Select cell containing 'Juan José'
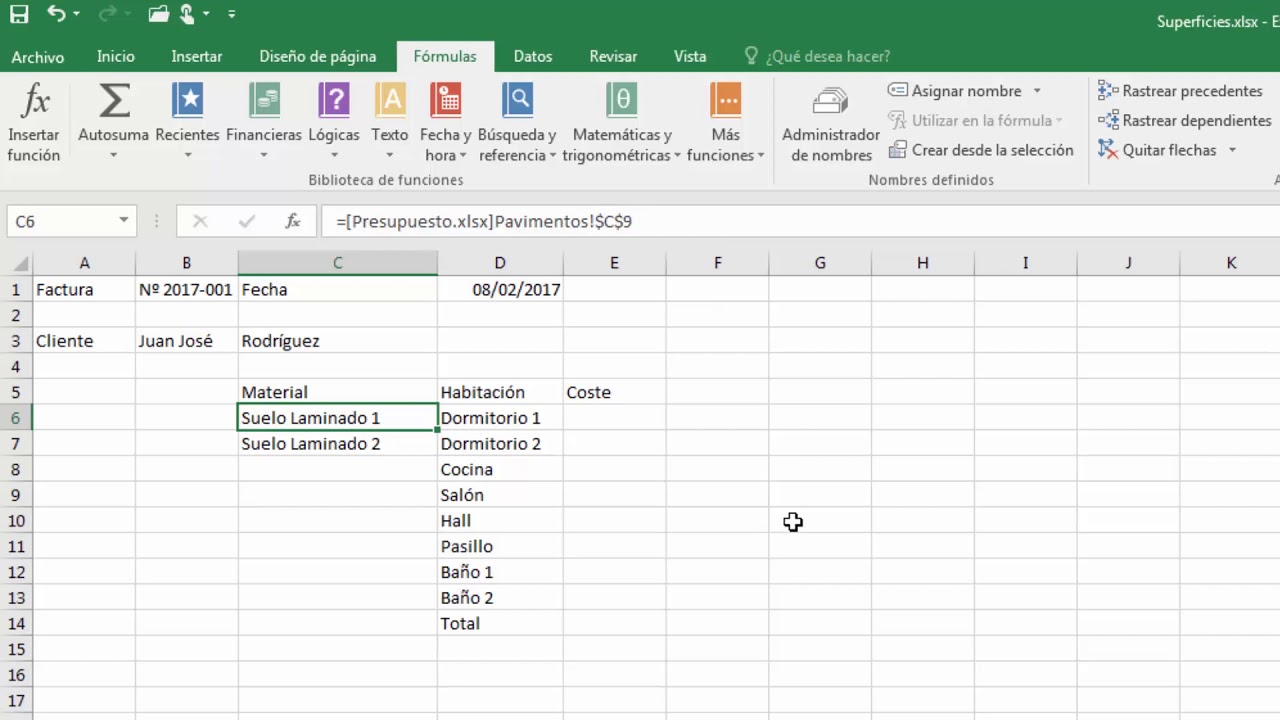The width and height of the screenshot is (1280, 720). (x=186, y=341)
